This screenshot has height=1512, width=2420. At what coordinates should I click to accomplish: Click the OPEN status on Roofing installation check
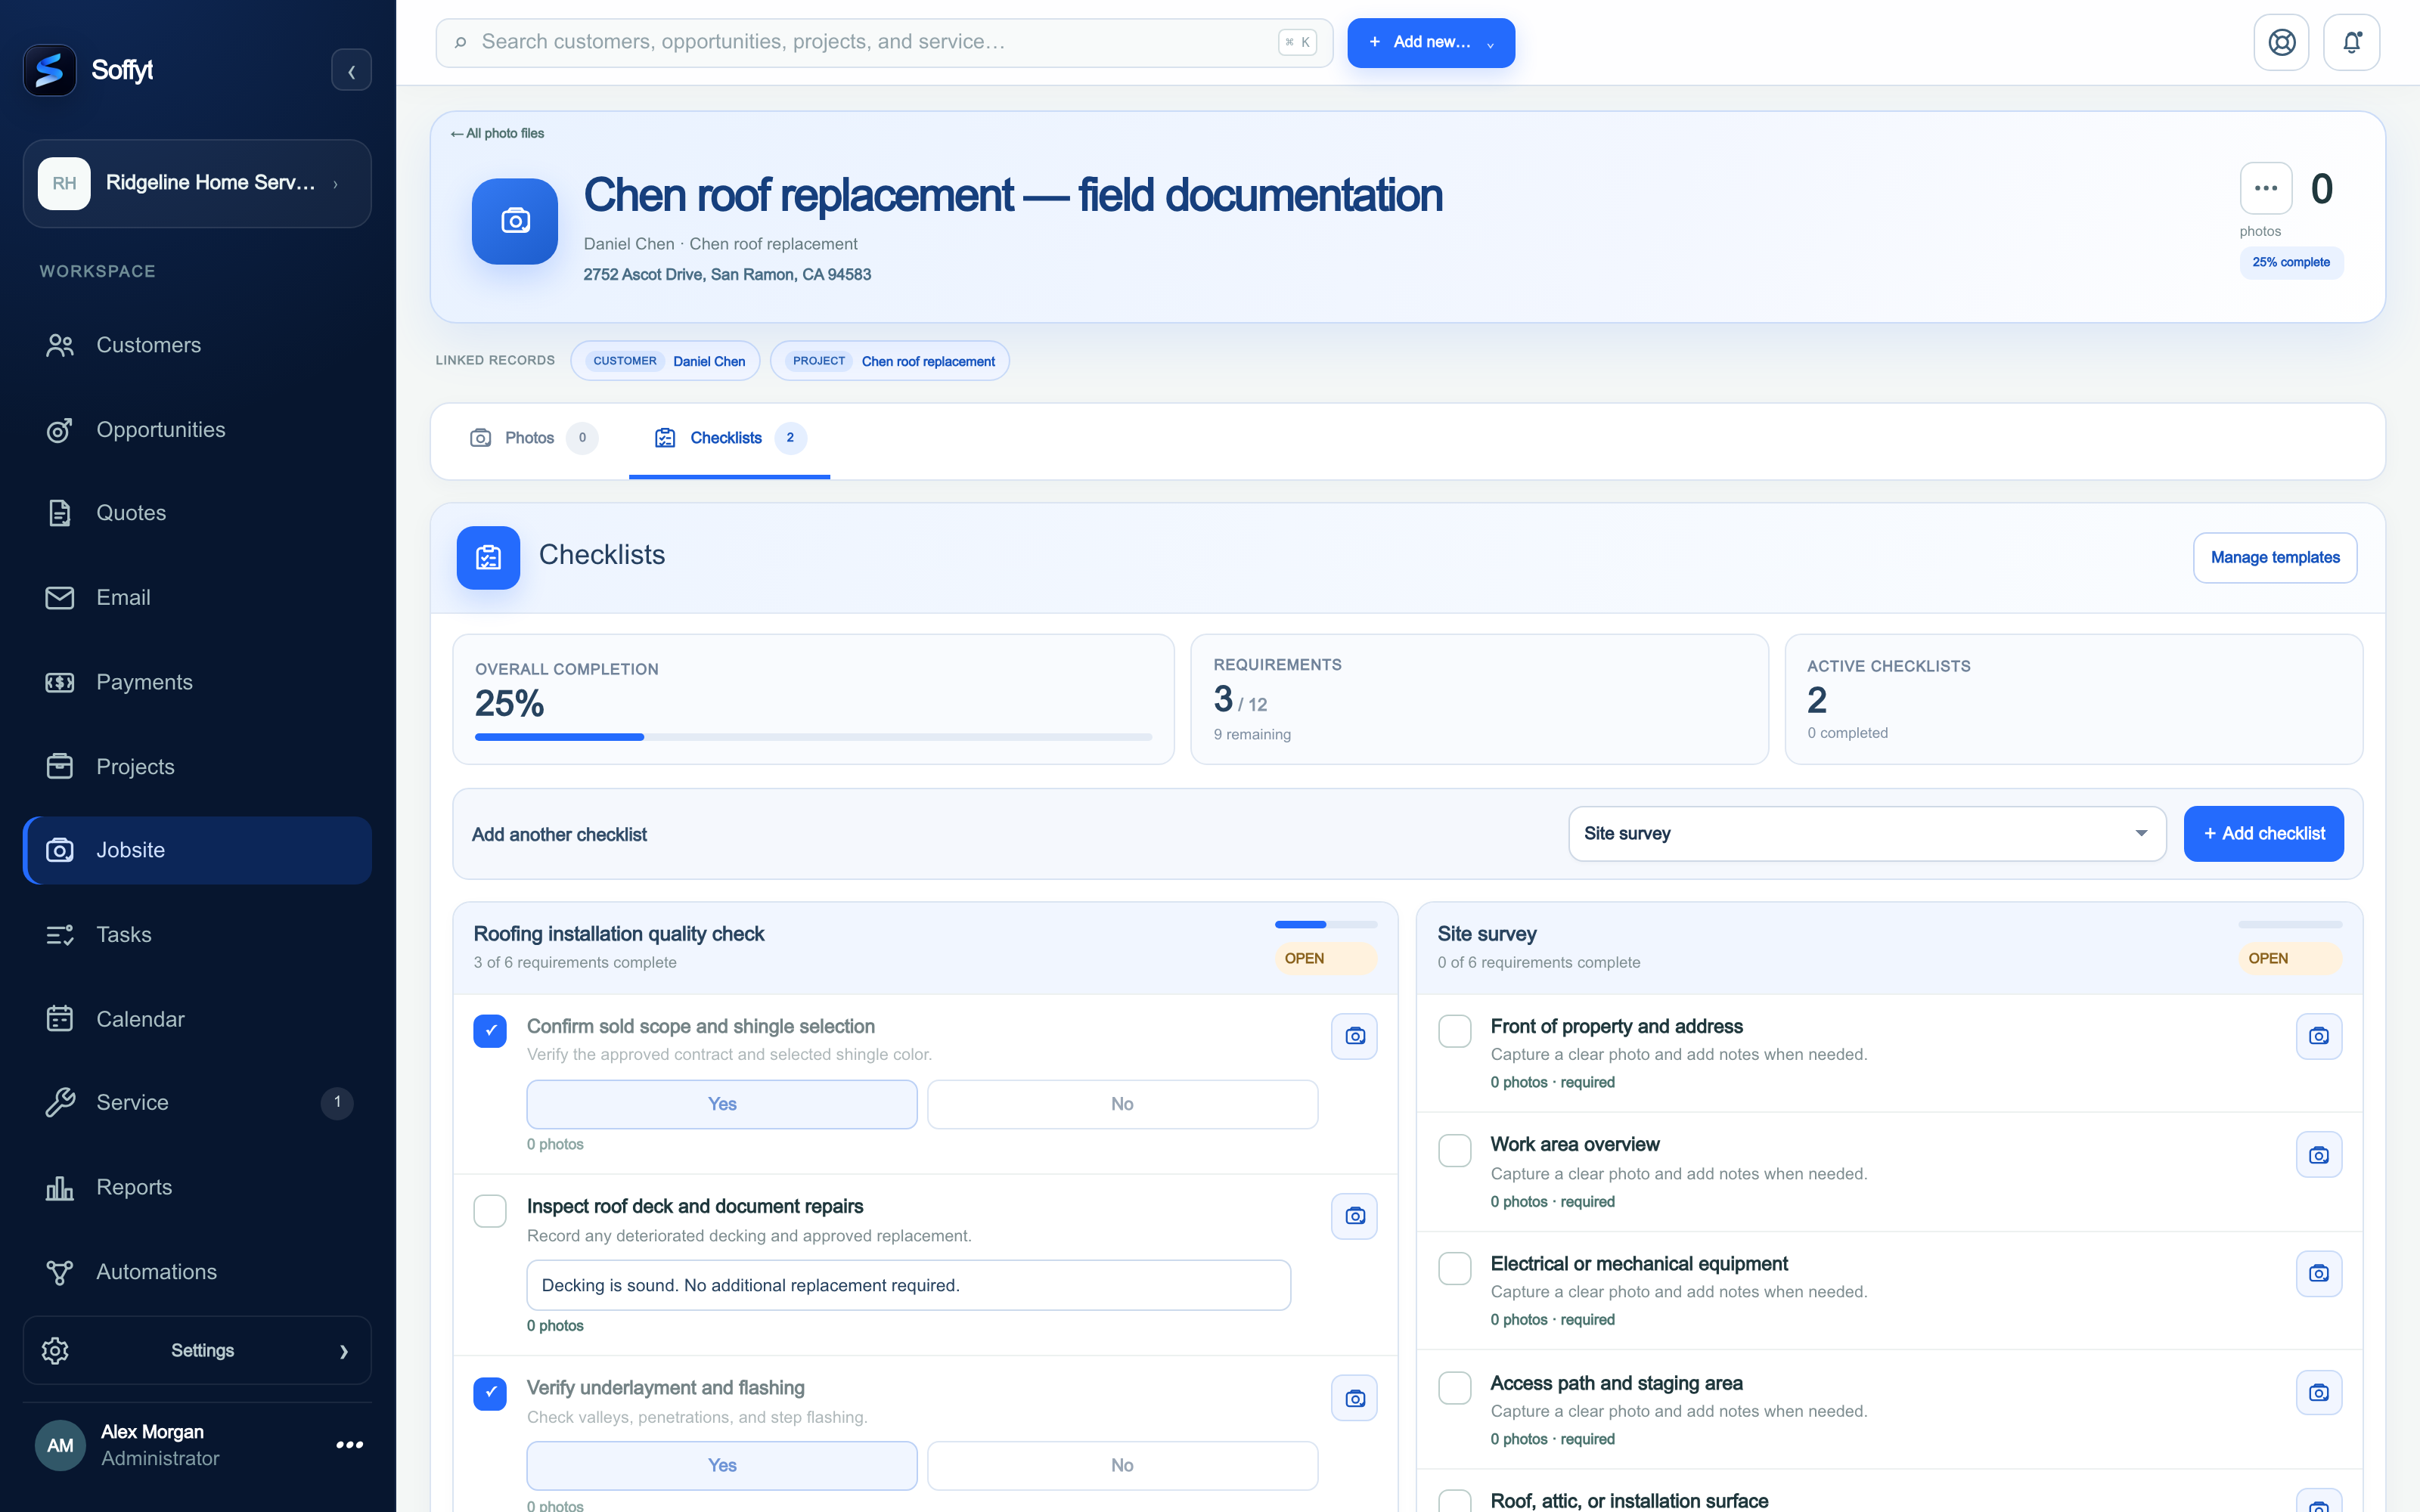click(x=1325, y=958)
